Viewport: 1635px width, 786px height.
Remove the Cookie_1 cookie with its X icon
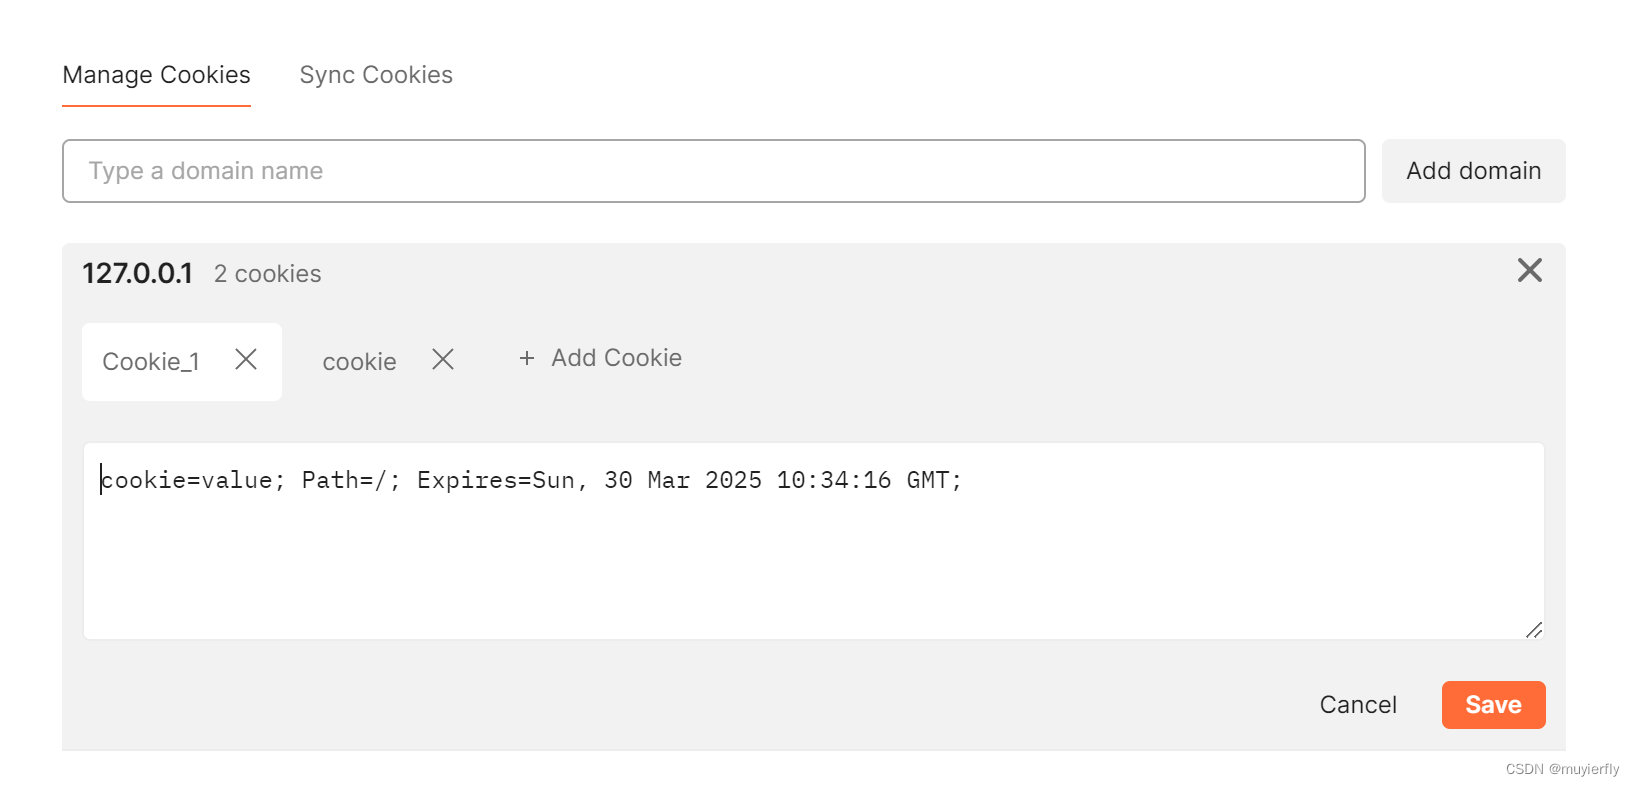[246, 361]
